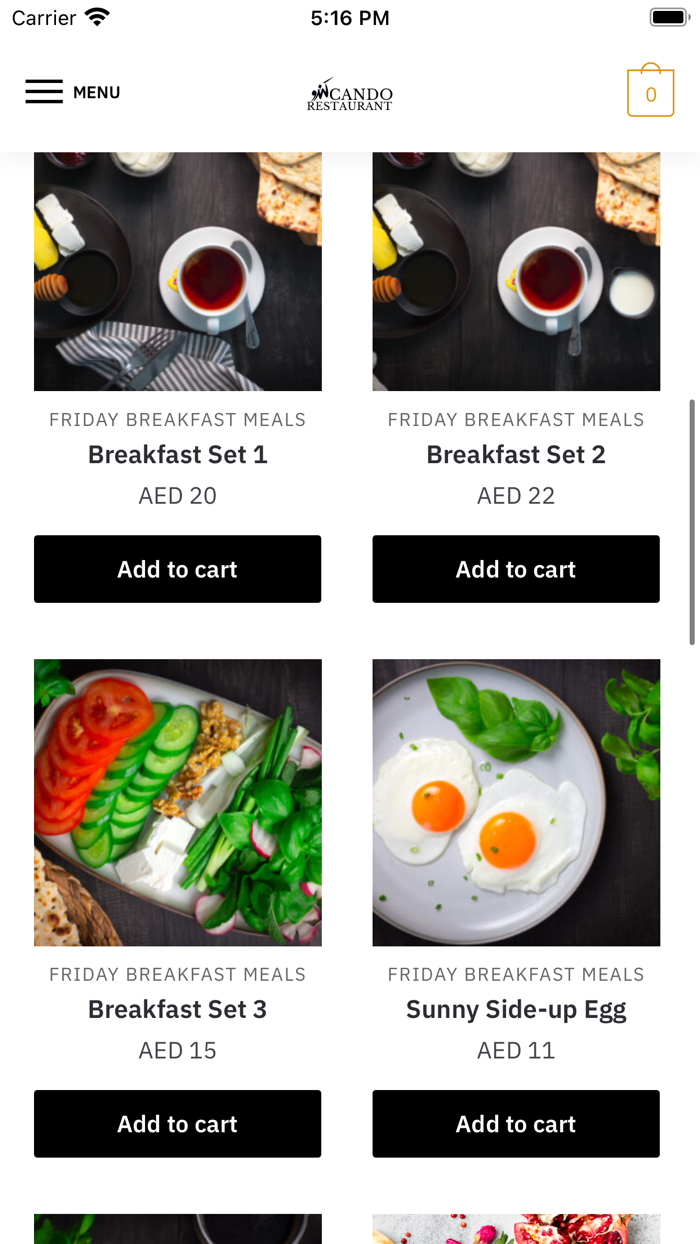Open Breakfast Set 1 product image
This screenshot has width=700, height=1244.
tap(177, 270)
